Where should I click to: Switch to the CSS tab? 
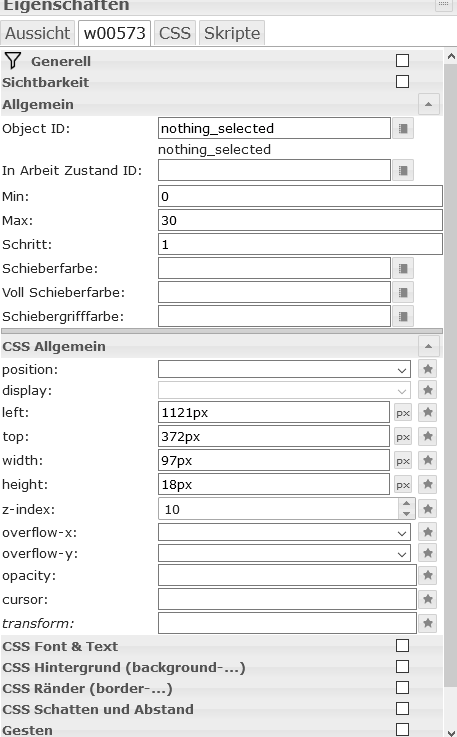click(x=175, y=33)
